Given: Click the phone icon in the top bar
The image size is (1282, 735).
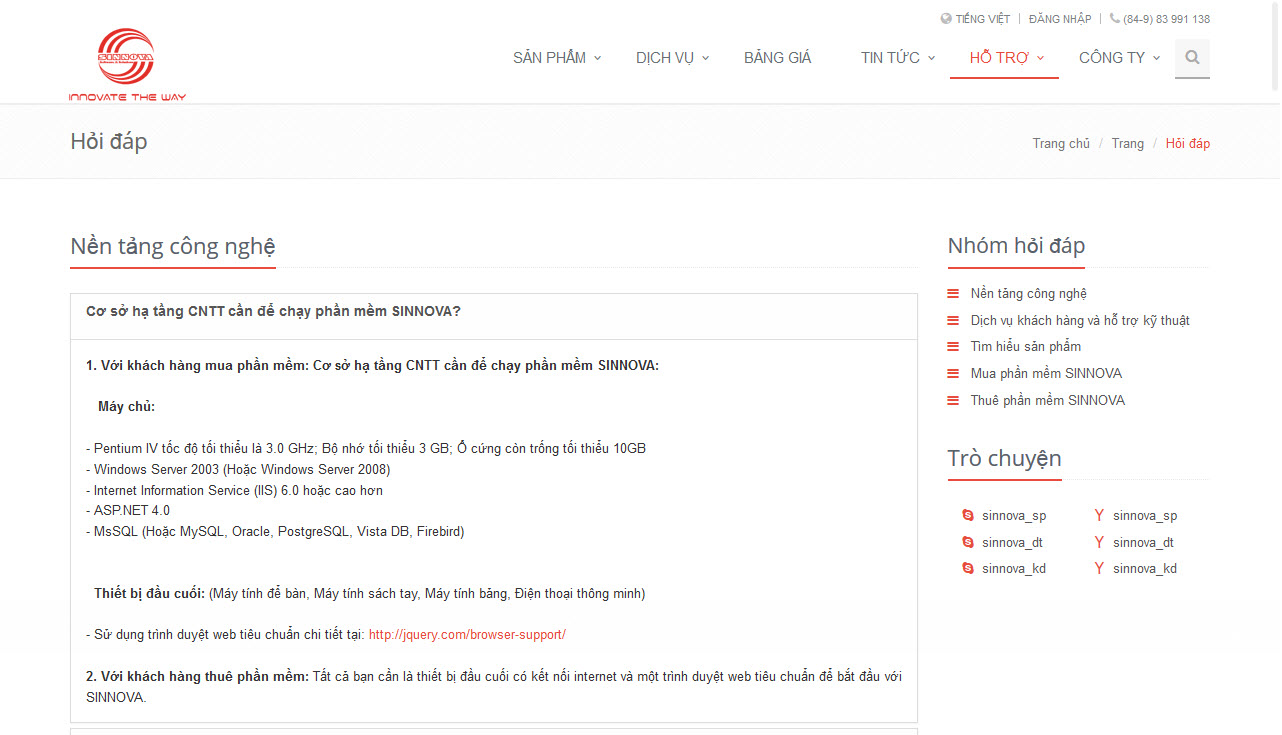Looking at the screenshot, I should coord(1115,18).
